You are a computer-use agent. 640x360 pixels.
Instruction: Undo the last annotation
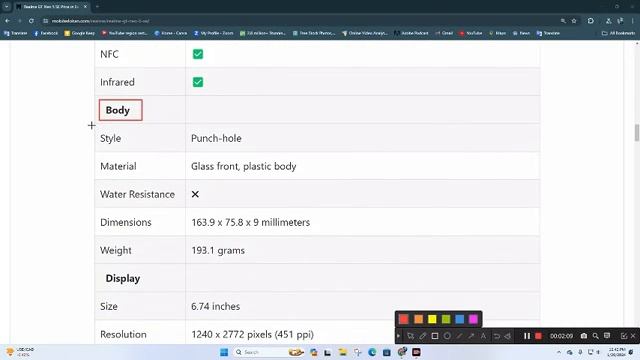click(x=497, y=336)
